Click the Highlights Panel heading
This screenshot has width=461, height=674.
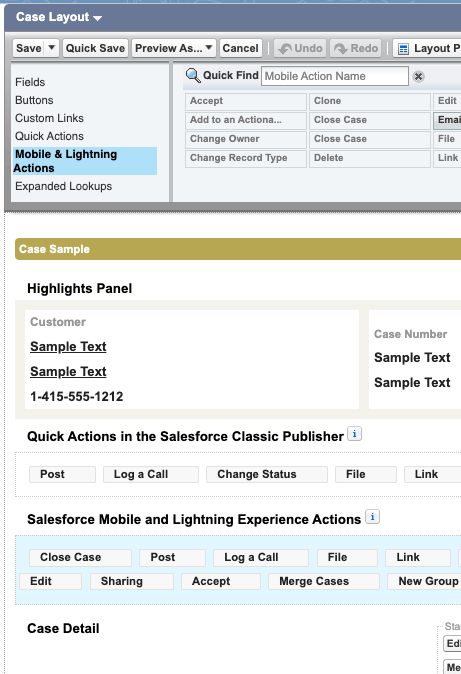coord(80,288)
